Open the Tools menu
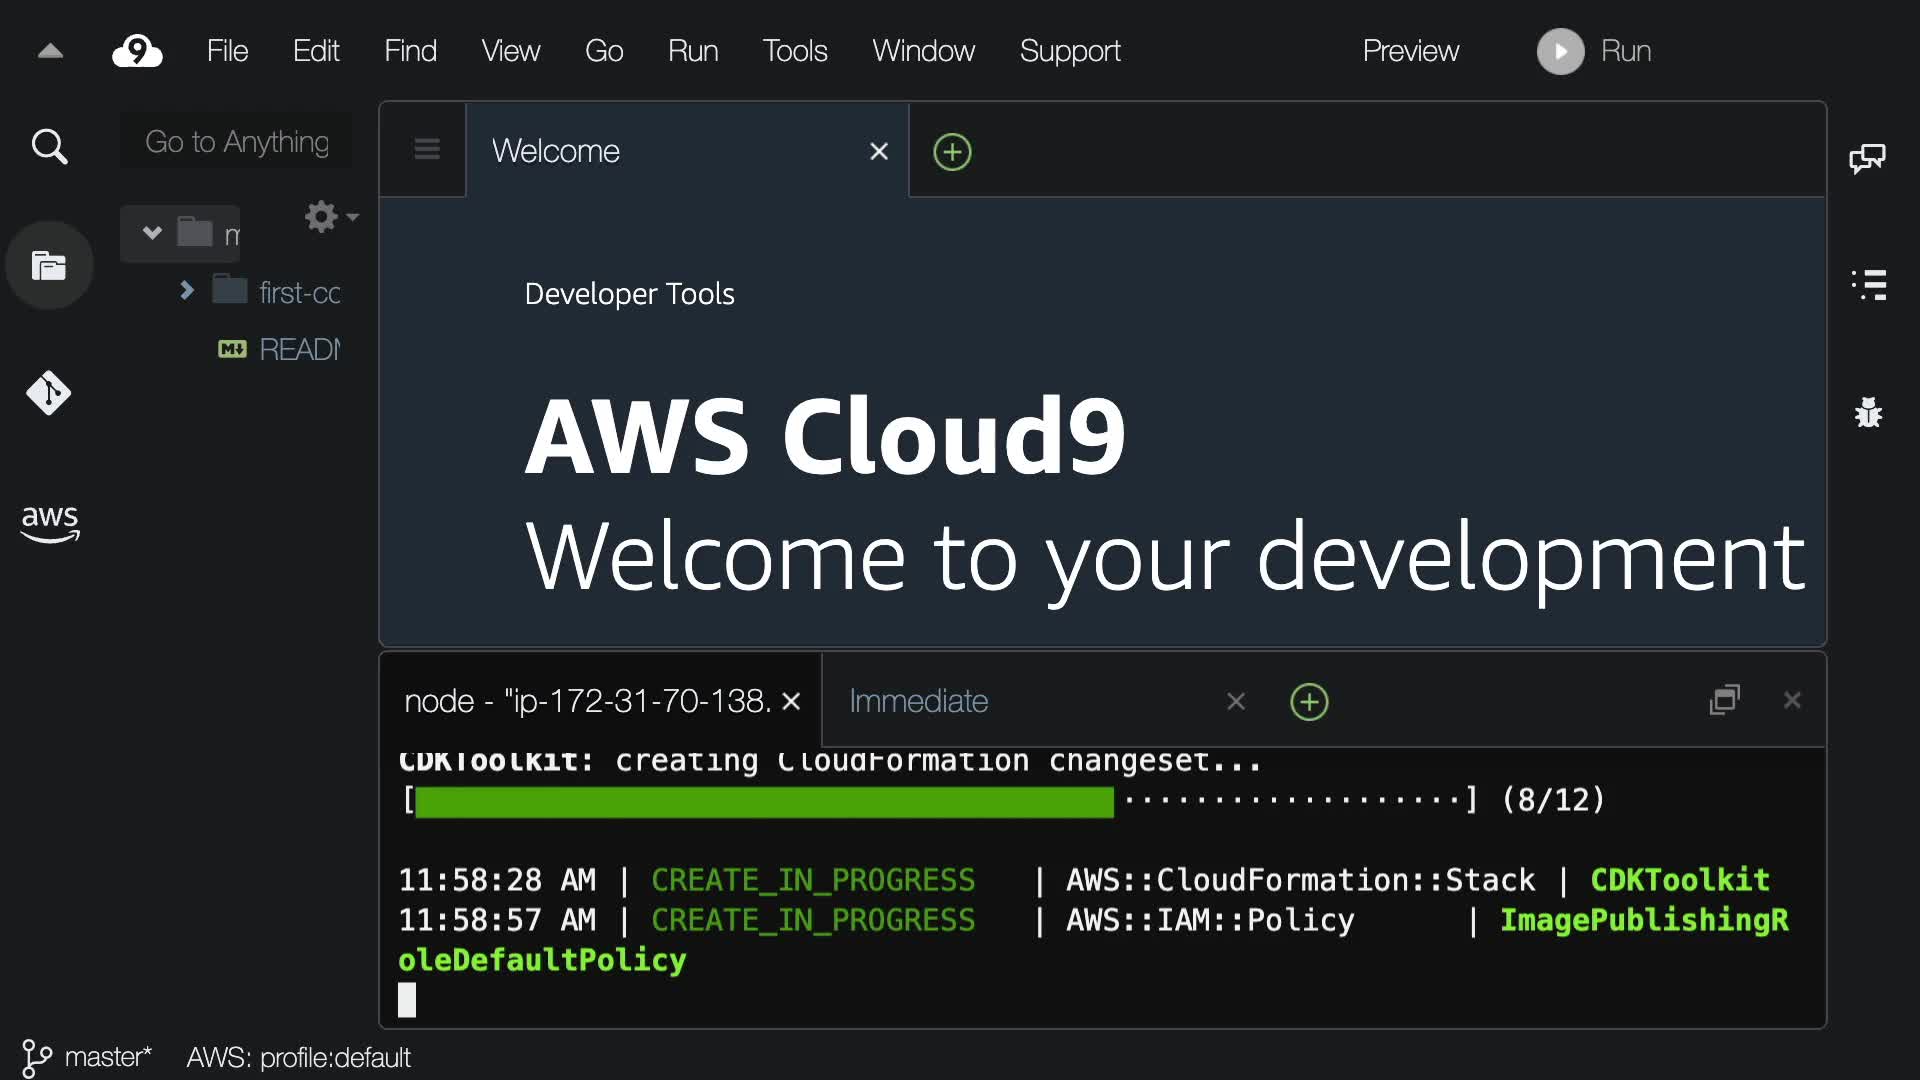 tap(794, 51)
